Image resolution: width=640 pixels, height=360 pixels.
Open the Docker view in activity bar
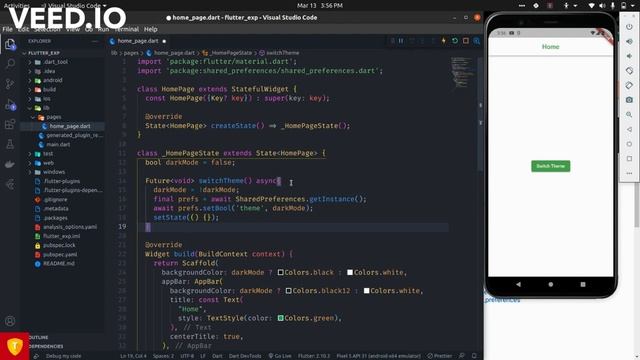coord(10,164)
